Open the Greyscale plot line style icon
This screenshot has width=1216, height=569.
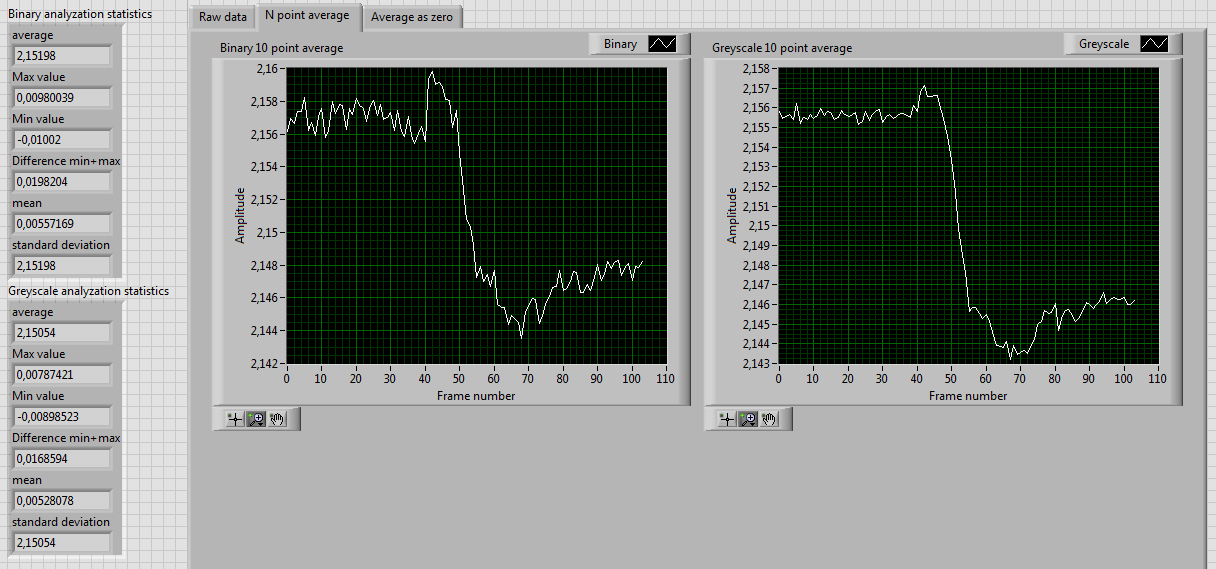[1155, 44]
